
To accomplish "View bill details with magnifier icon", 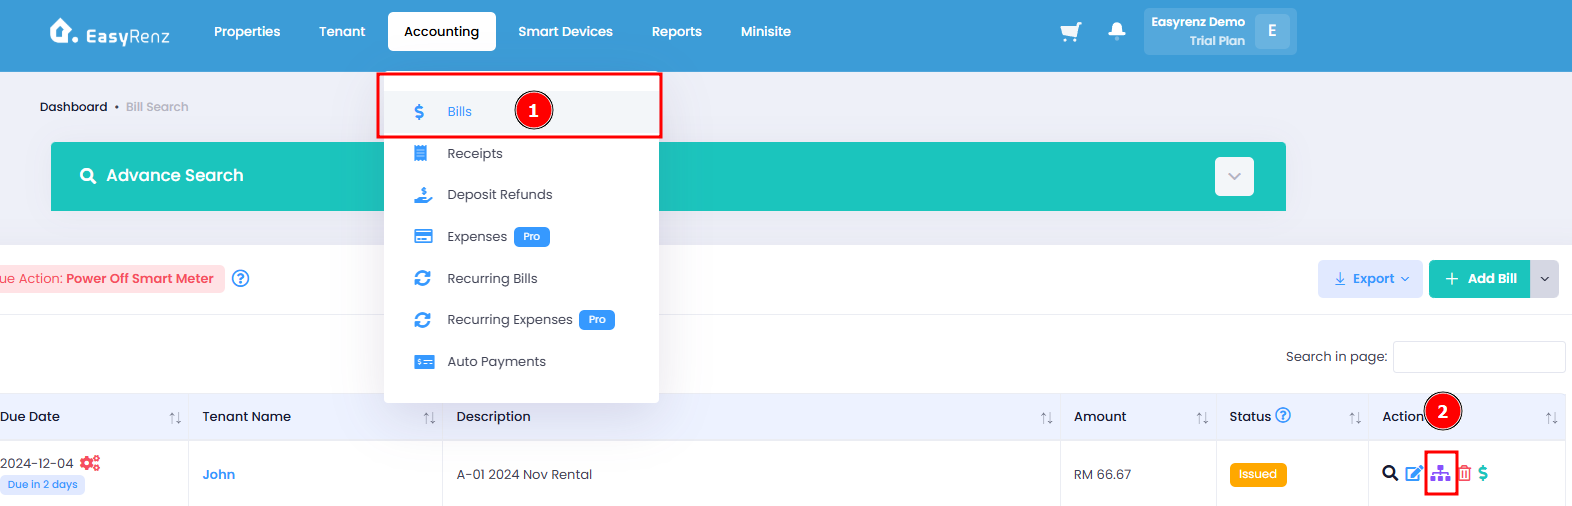I will (1390, 473).
